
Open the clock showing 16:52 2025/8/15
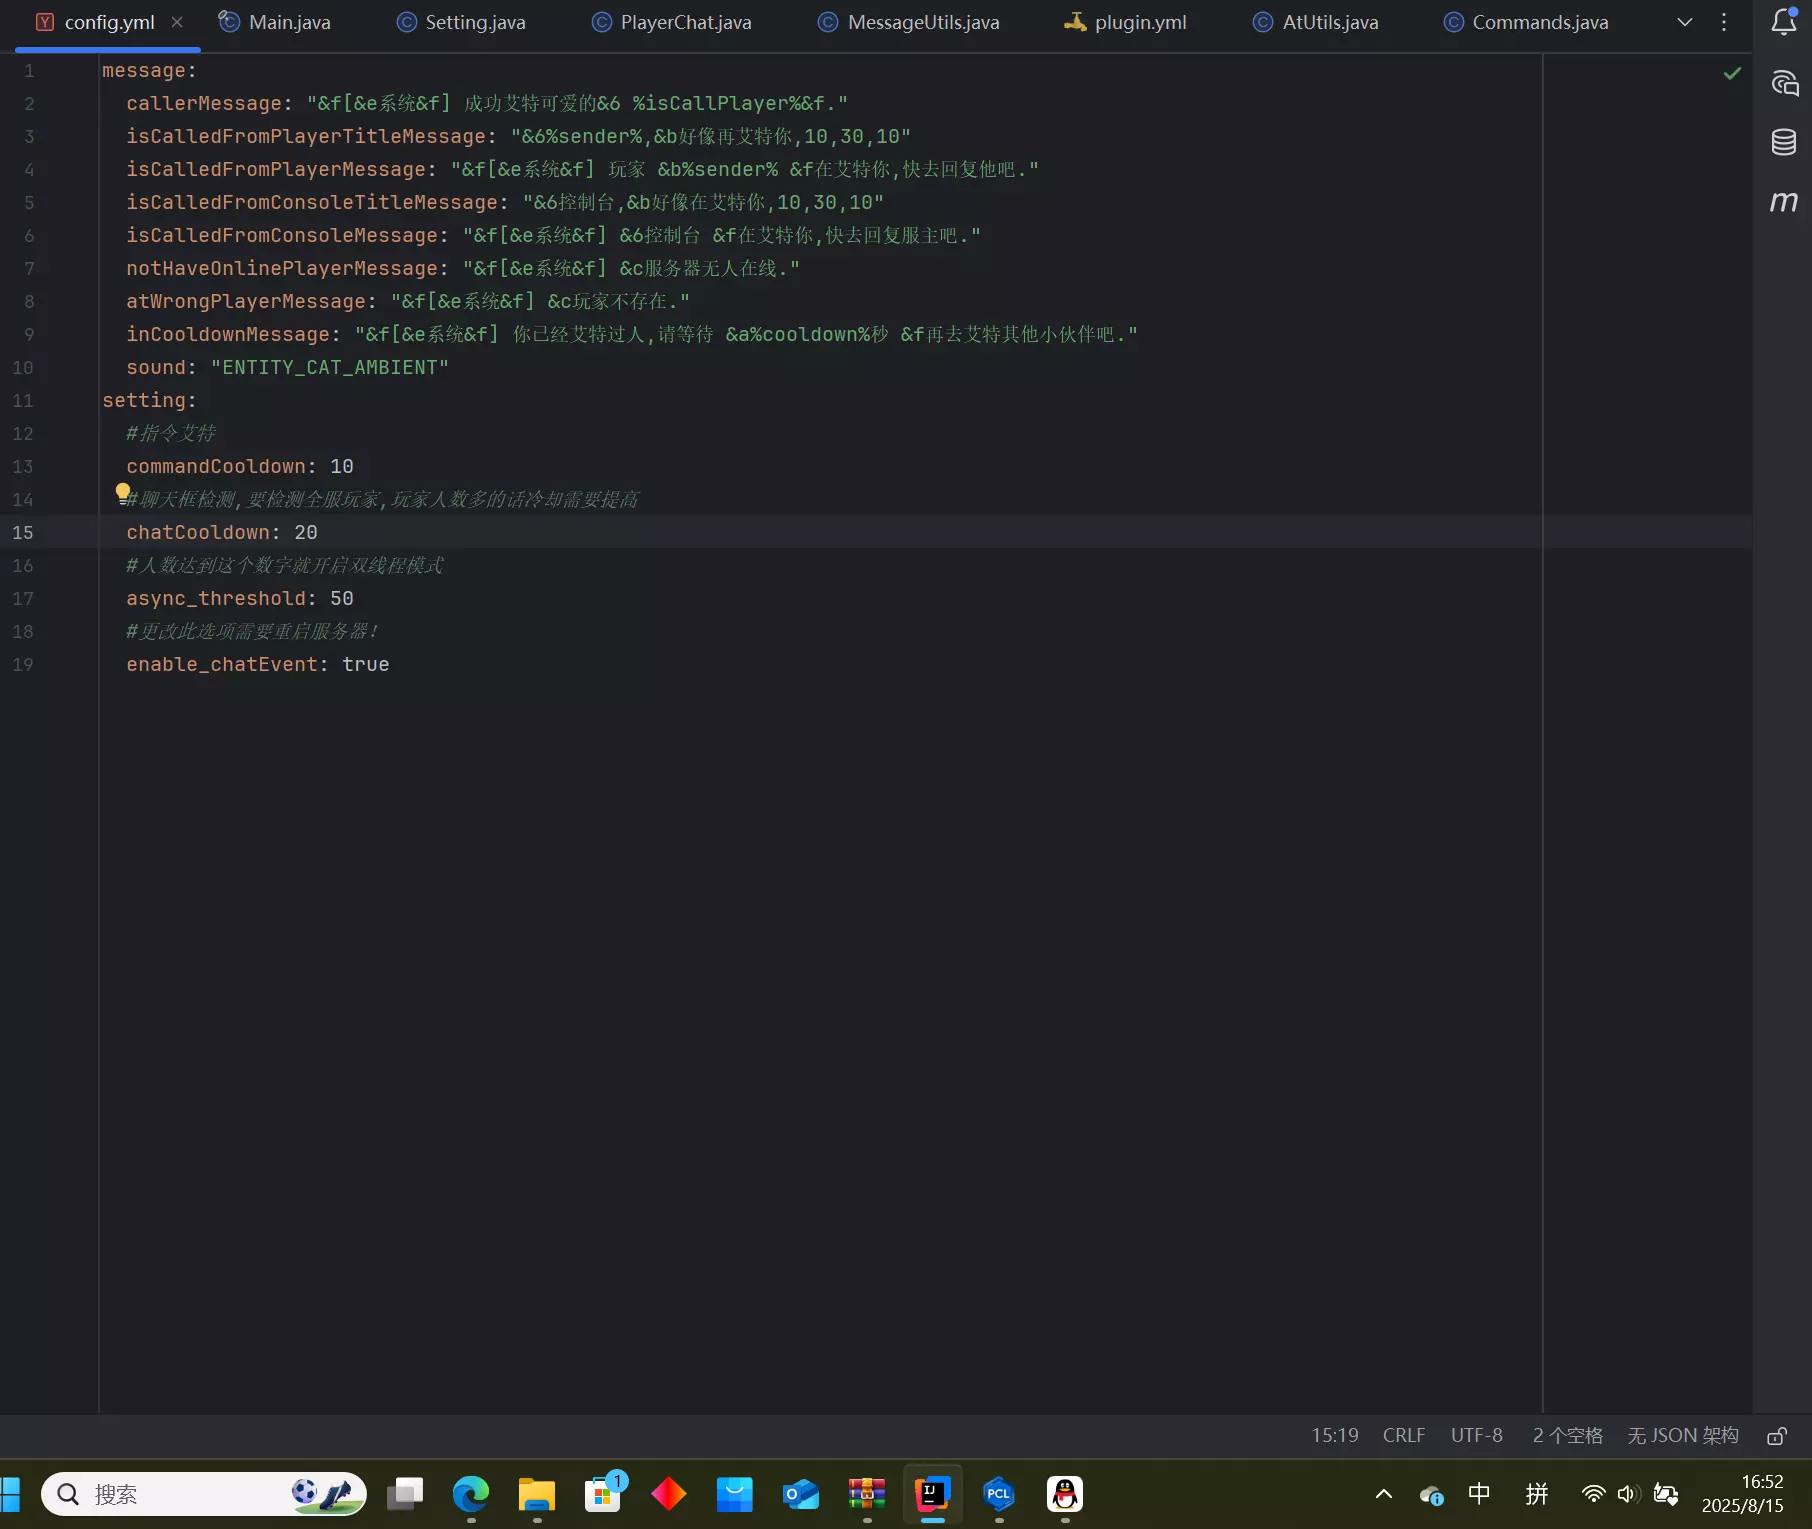(1743, 1494)
